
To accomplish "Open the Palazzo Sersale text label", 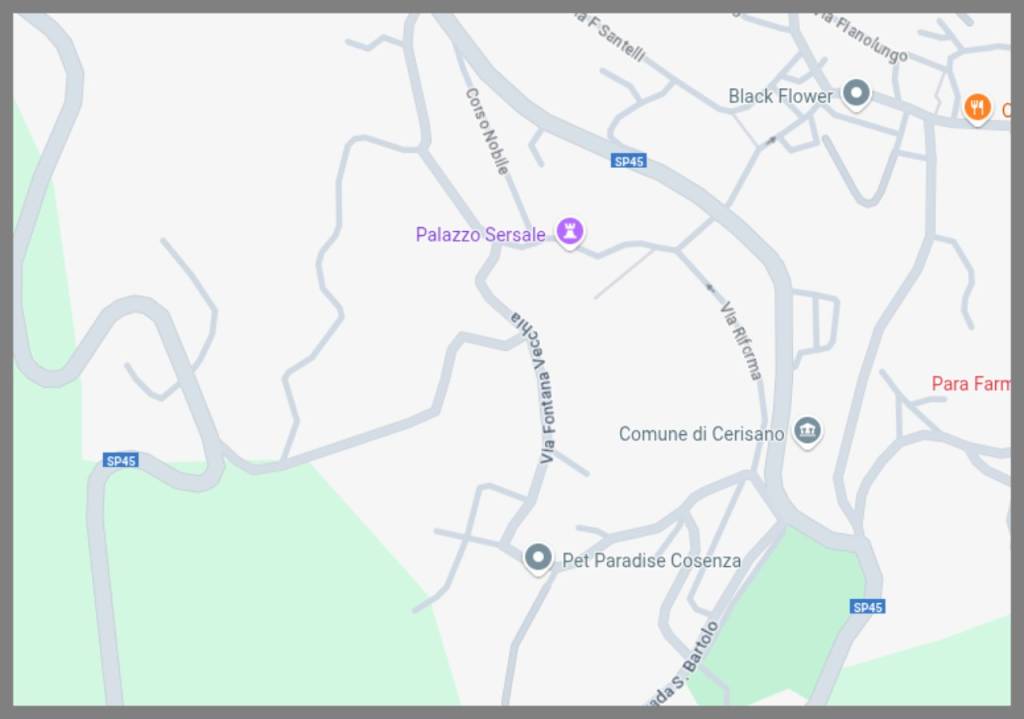I will [481, 234].
